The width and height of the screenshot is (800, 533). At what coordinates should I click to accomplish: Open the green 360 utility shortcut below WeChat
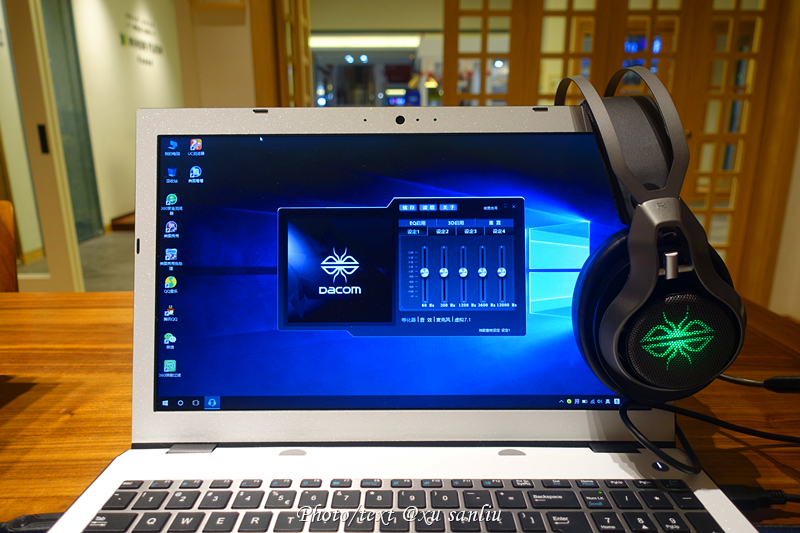coord(170,368)
